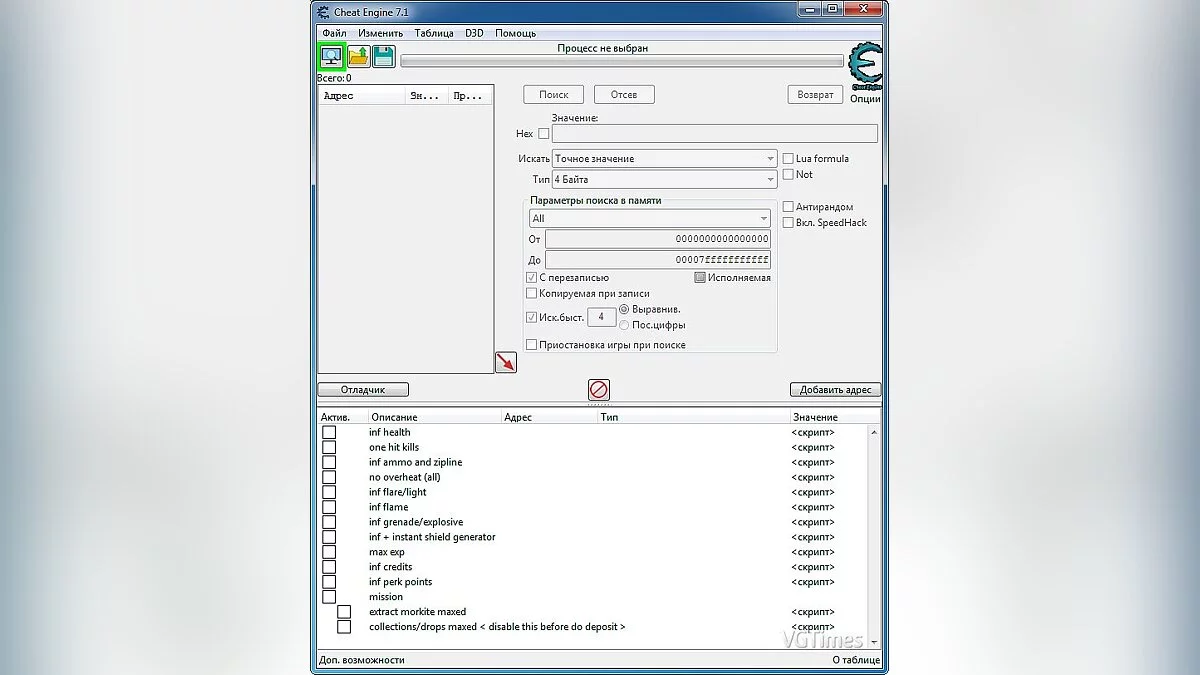Select the Выравнив. radio button
This screenshot has width=1200, height=675.
click(624, 310)
